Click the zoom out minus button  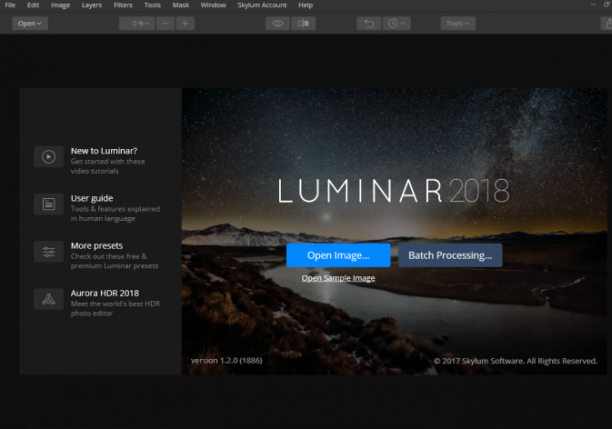coord(165,23)
